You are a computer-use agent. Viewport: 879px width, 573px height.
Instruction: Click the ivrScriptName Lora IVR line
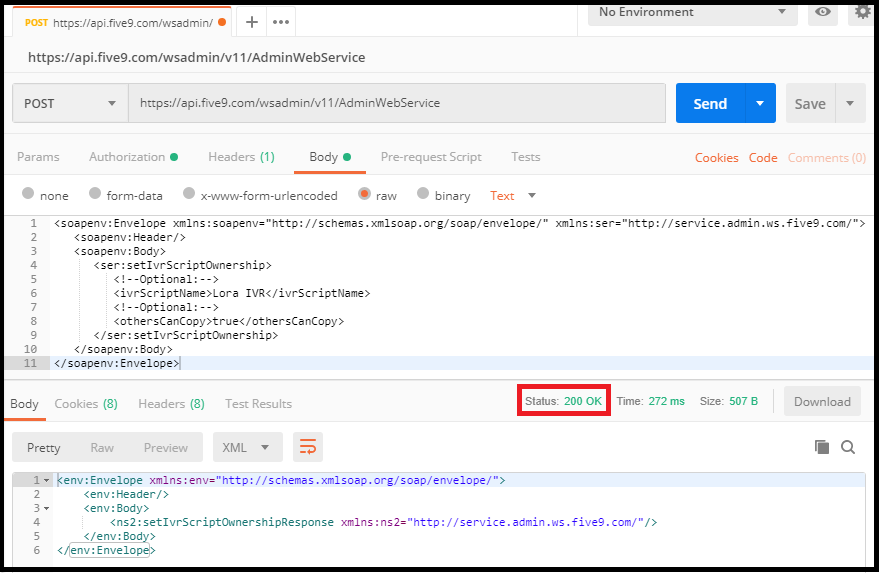[x=242, y=293]
